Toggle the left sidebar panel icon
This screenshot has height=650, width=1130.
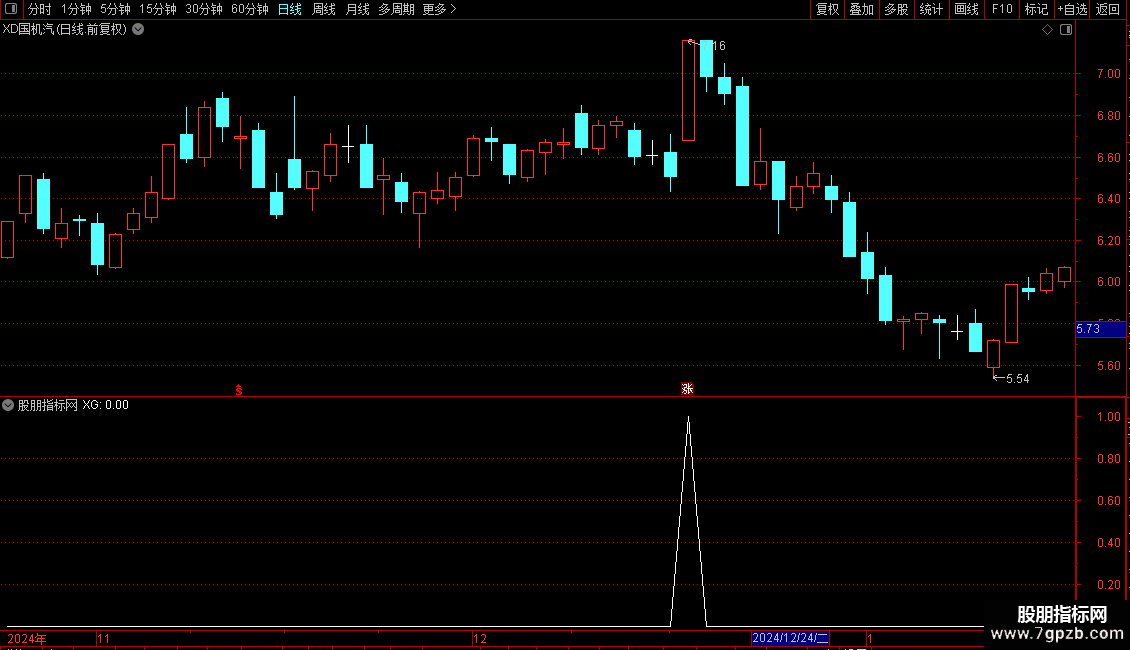tap(11, 9)
